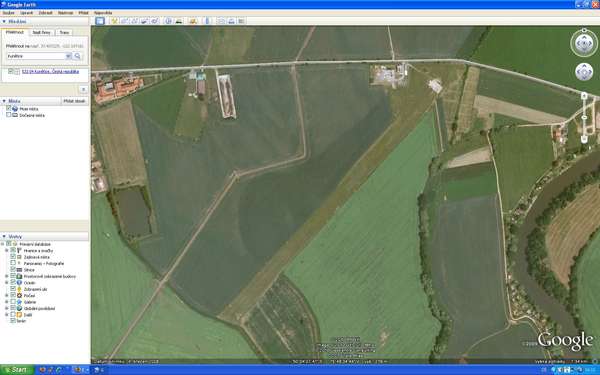Click the Add Path toolbar icon
This screenshot has height=375, width=600.
coord(134,21)
